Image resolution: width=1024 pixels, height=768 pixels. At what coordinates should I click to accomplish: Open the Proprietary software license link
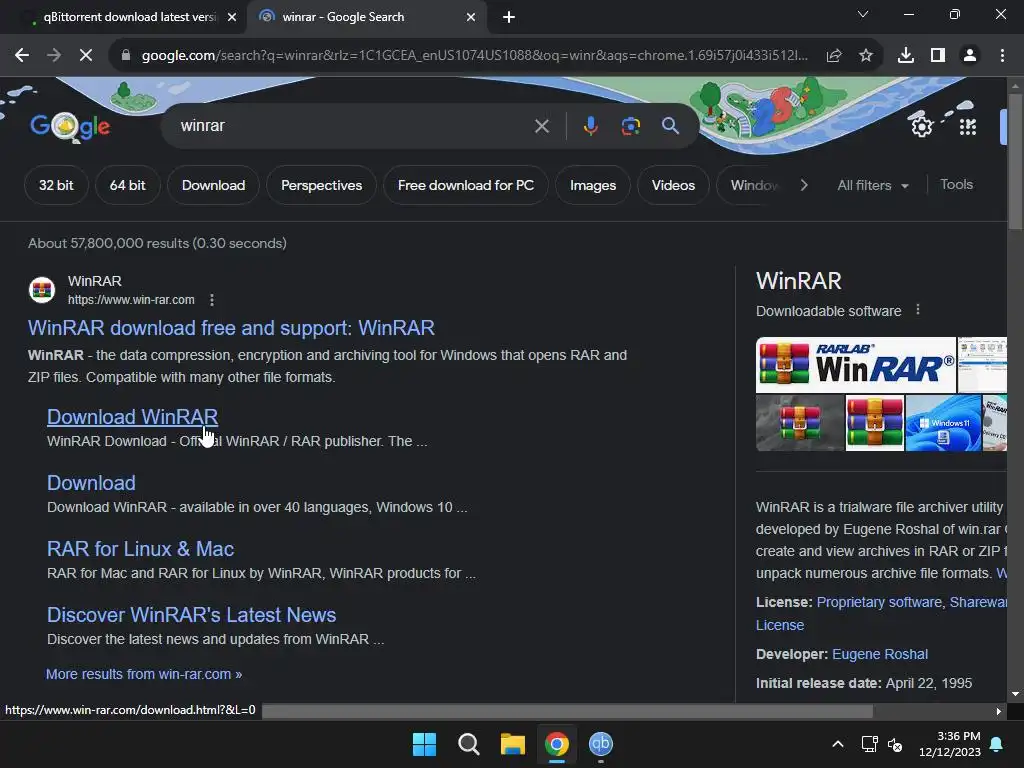879,602
